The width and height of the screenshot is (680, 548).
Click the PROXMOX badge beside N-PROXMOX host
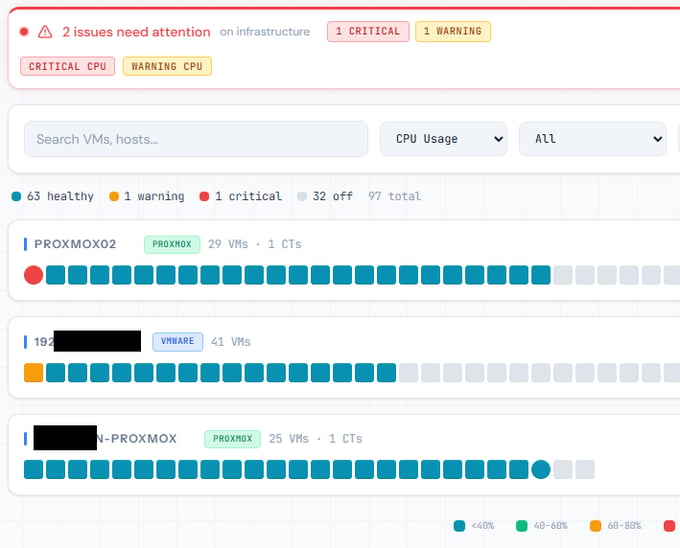[x=232, y=439]
